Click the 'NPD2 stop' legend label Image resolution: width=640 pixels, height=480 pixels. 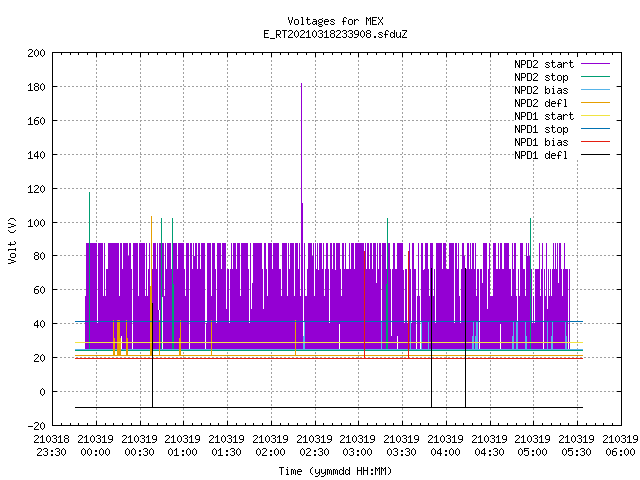pos(541,77)
